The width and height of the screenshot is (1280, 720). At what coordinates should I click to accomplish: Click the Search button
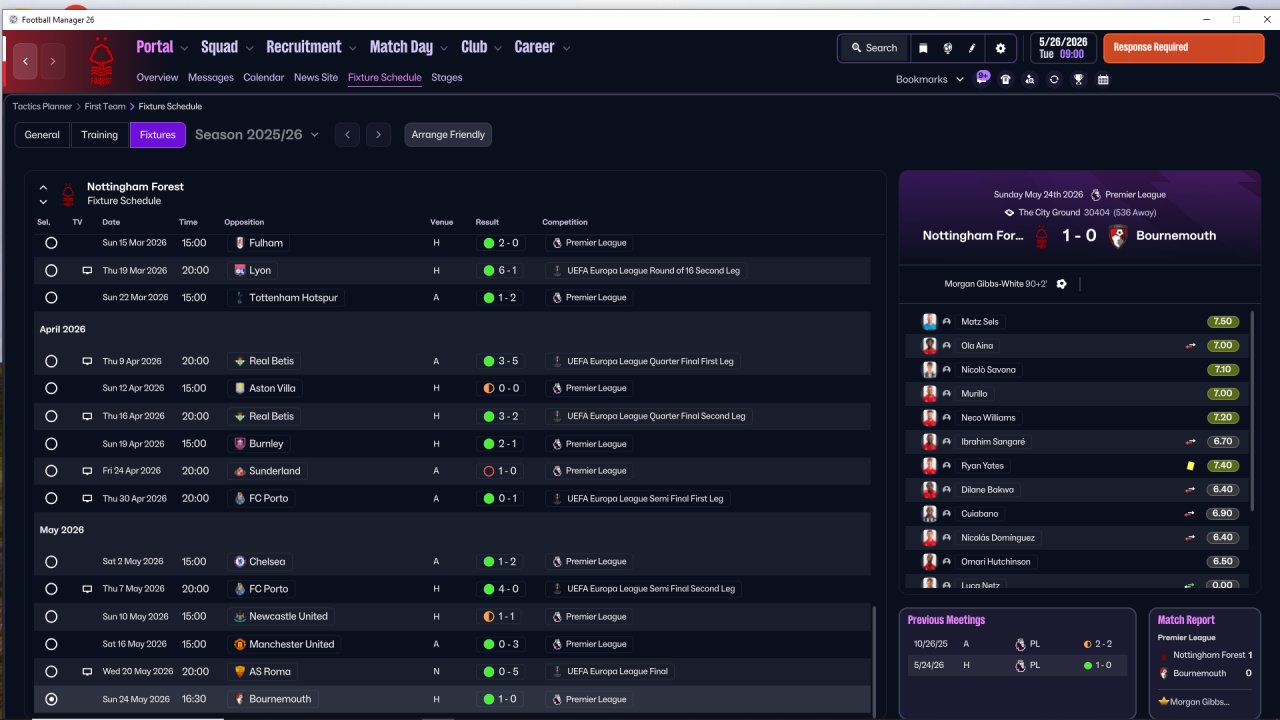click(874, 48)
